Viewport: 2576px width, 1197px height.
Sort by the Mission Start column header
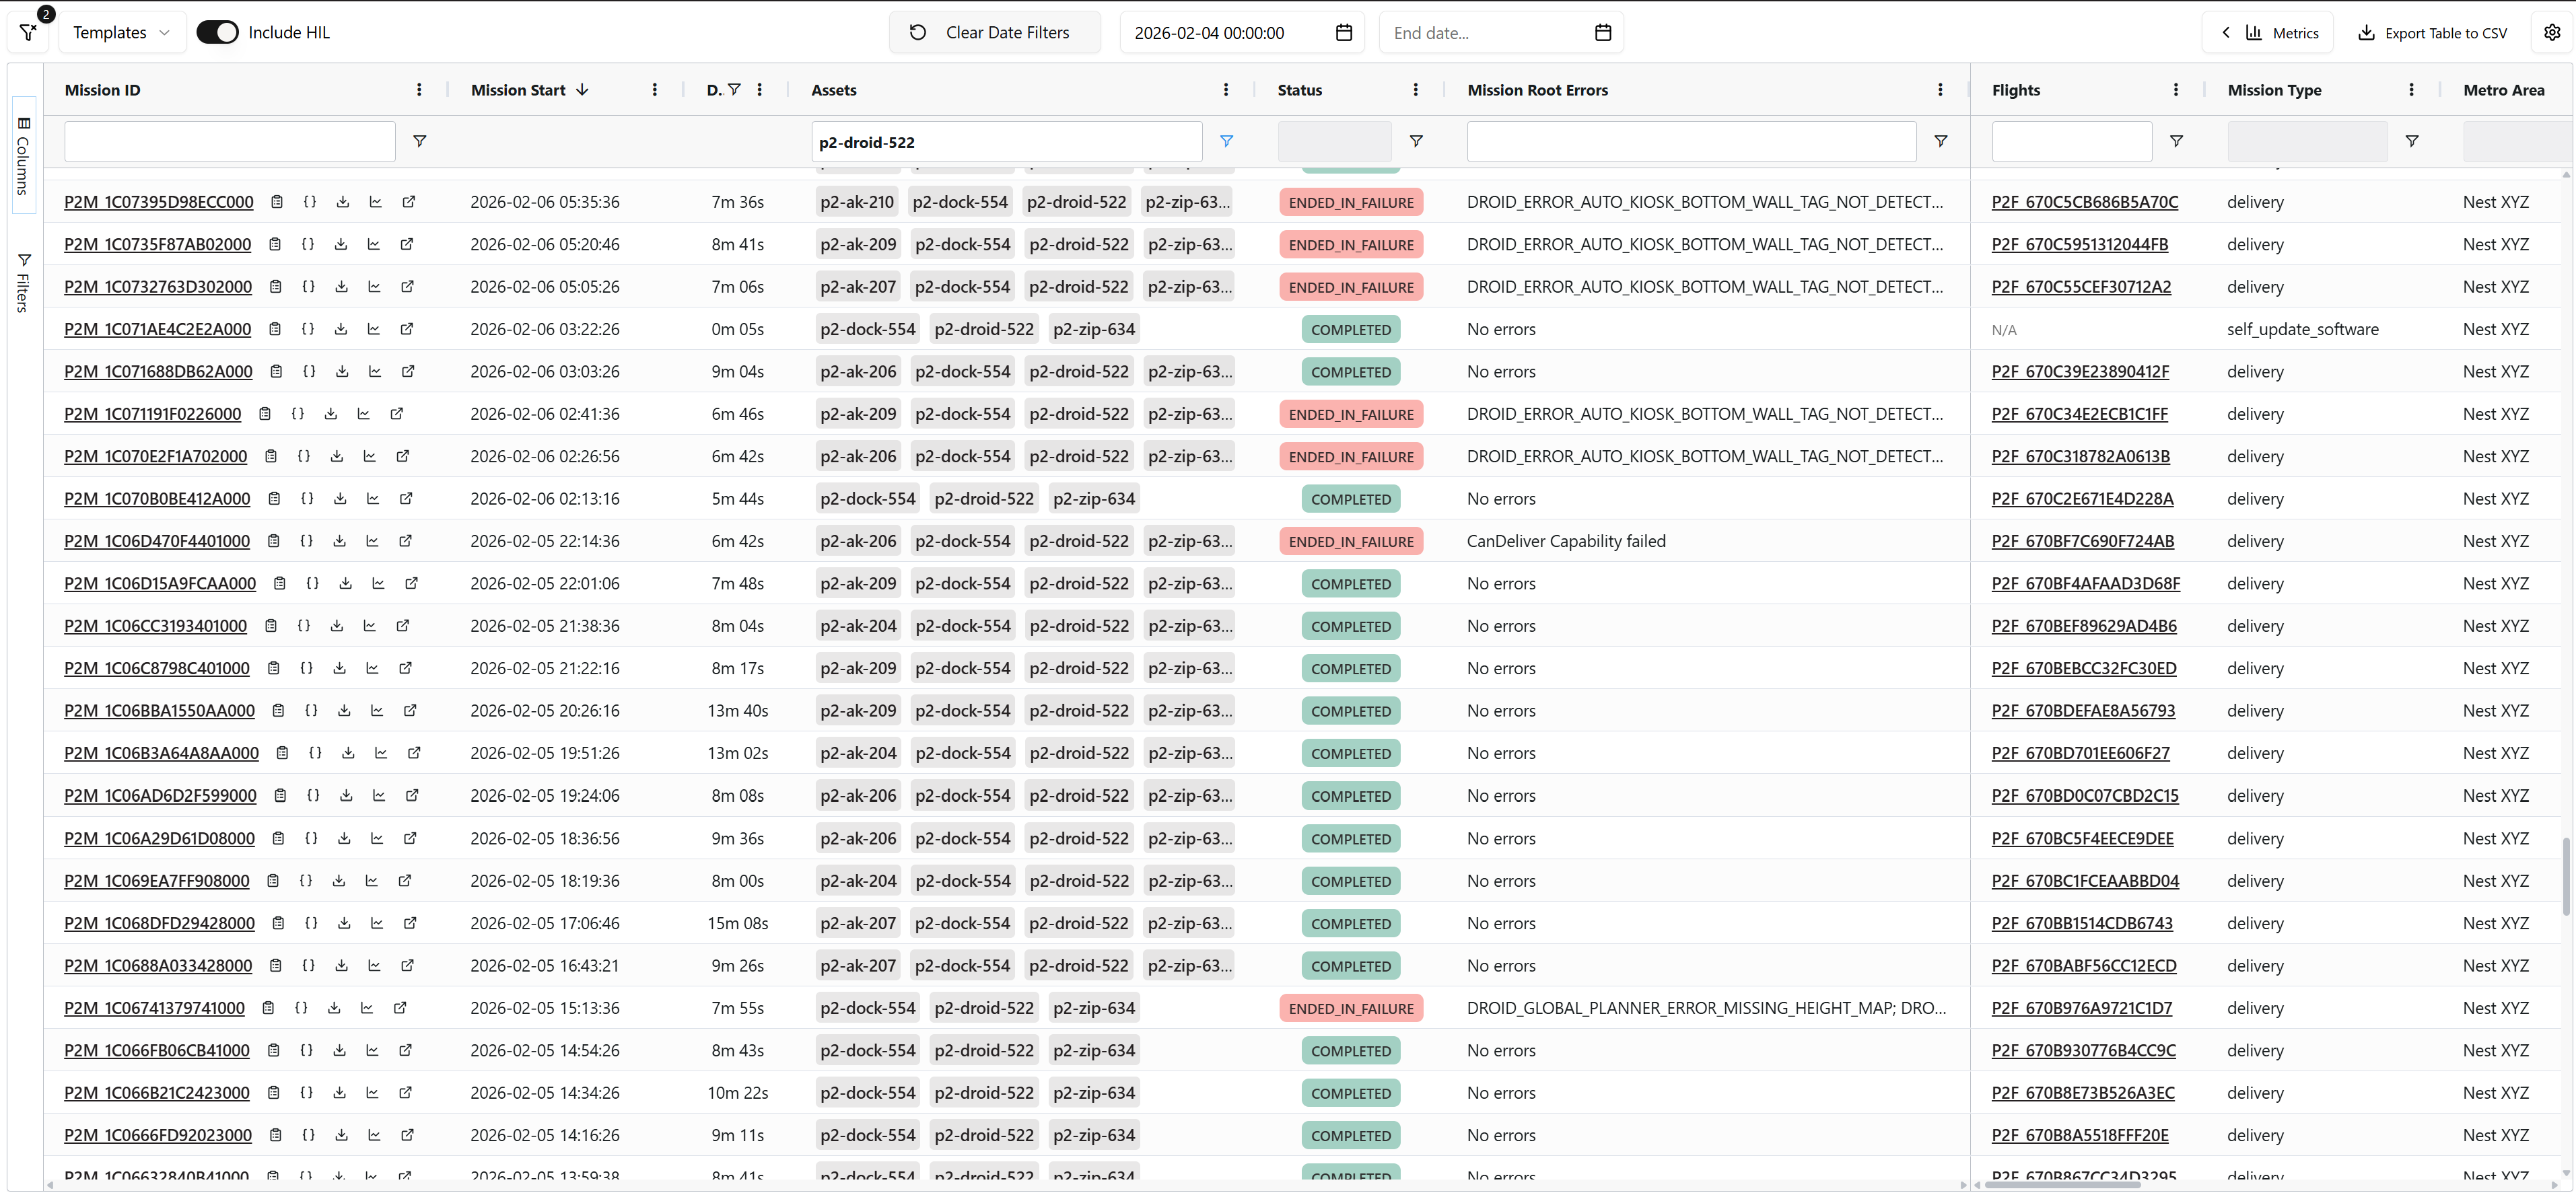point(530,90)
